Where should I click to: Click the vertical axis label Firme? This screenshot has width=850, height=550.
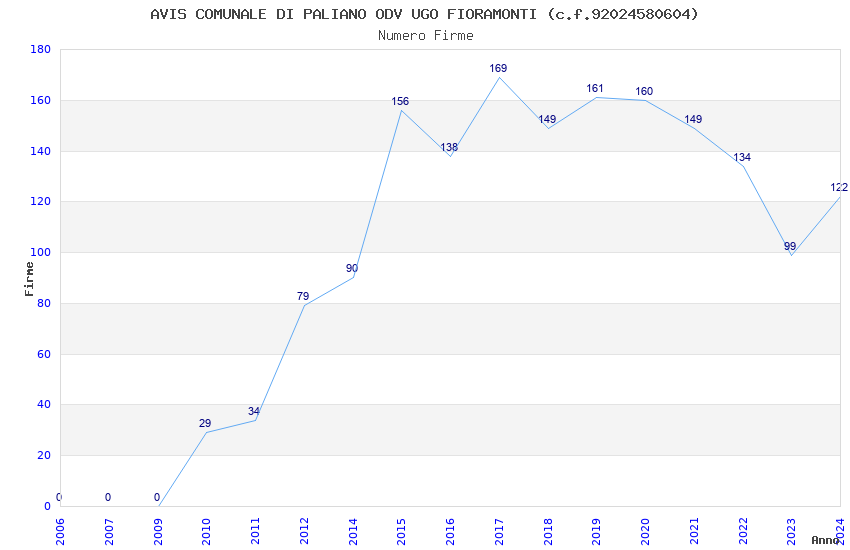coord(29,279)
